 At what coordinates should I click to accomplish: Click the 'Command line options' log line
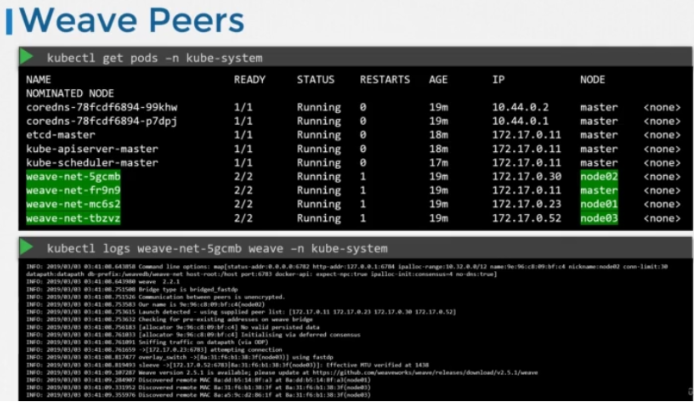coord(347,270)
